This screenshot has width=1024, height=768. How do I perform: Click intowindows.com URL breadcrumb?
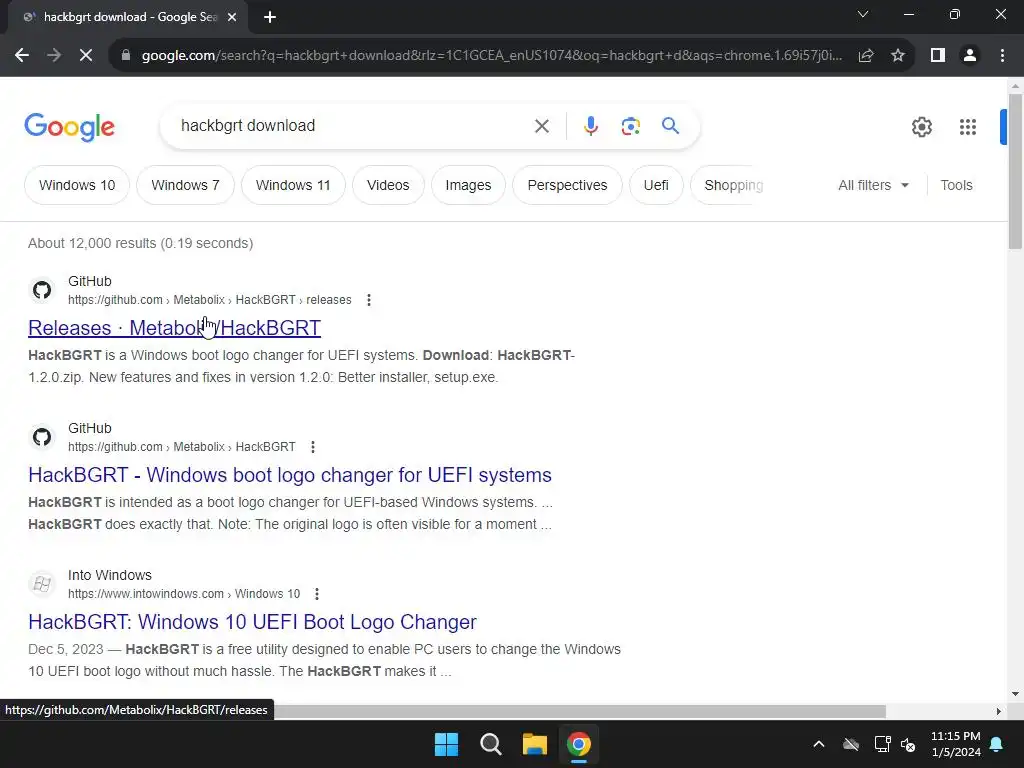184,594
